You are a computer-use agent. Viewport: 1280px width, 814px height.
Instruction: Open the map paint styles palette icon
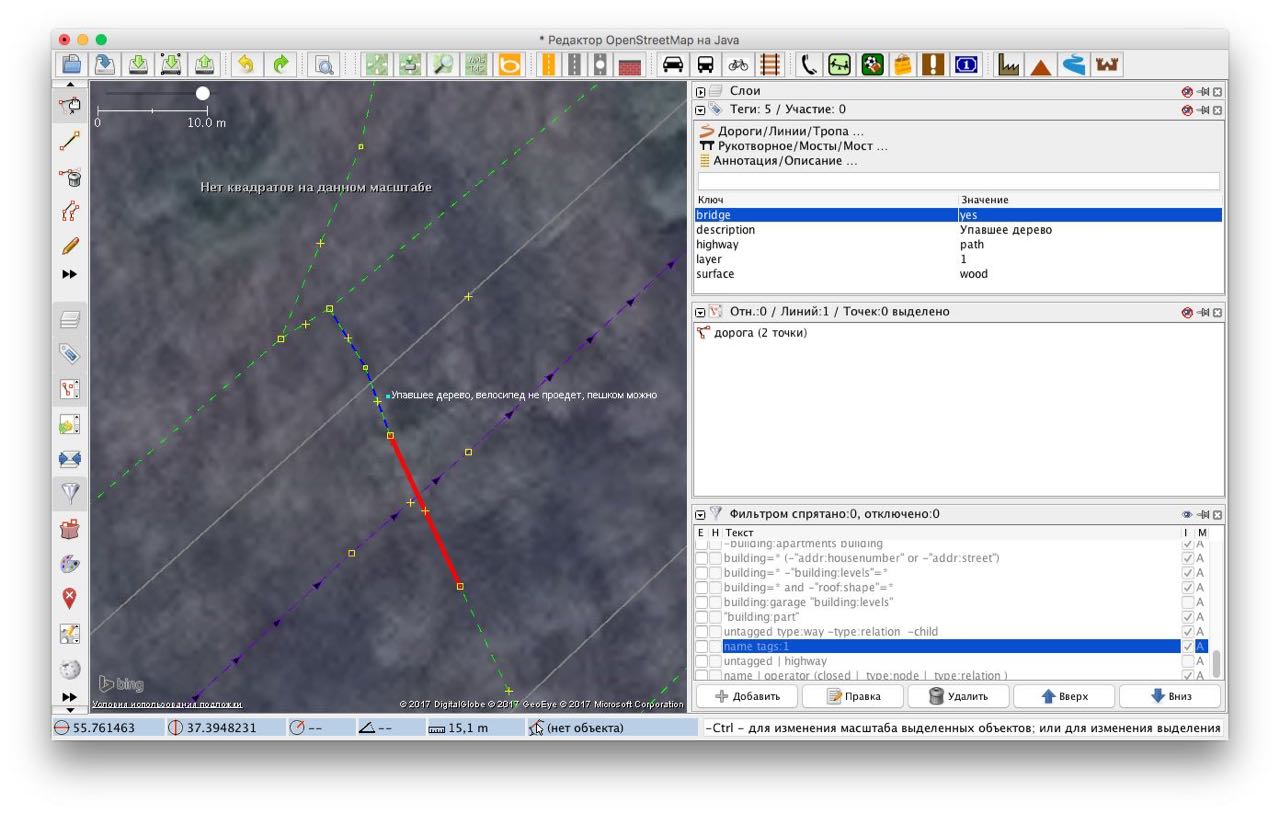point(70,564)
